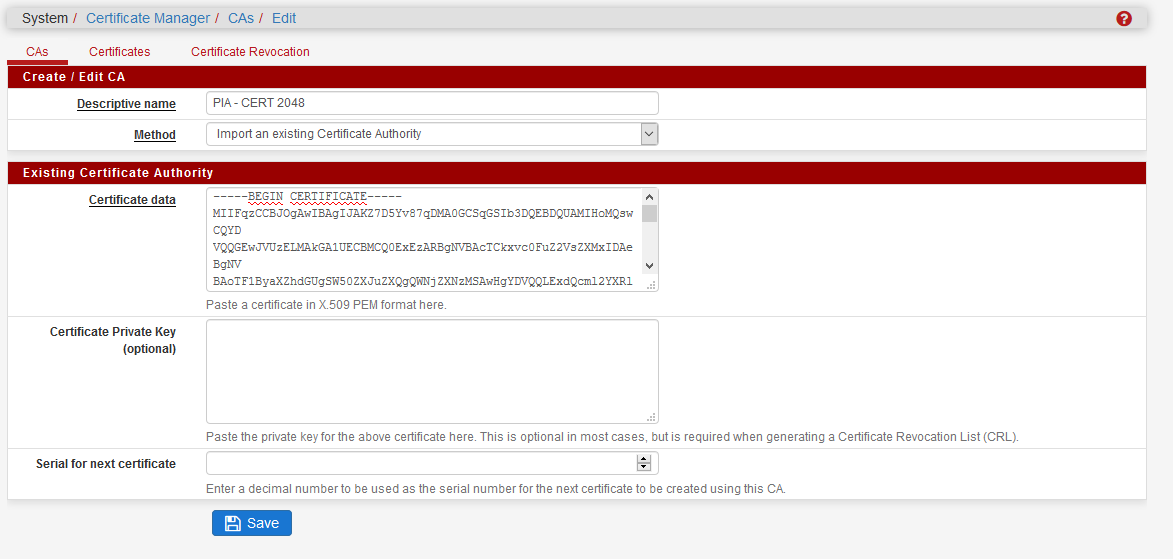
Task: Click the Certificate data resize grip
Action: point(652,285)
